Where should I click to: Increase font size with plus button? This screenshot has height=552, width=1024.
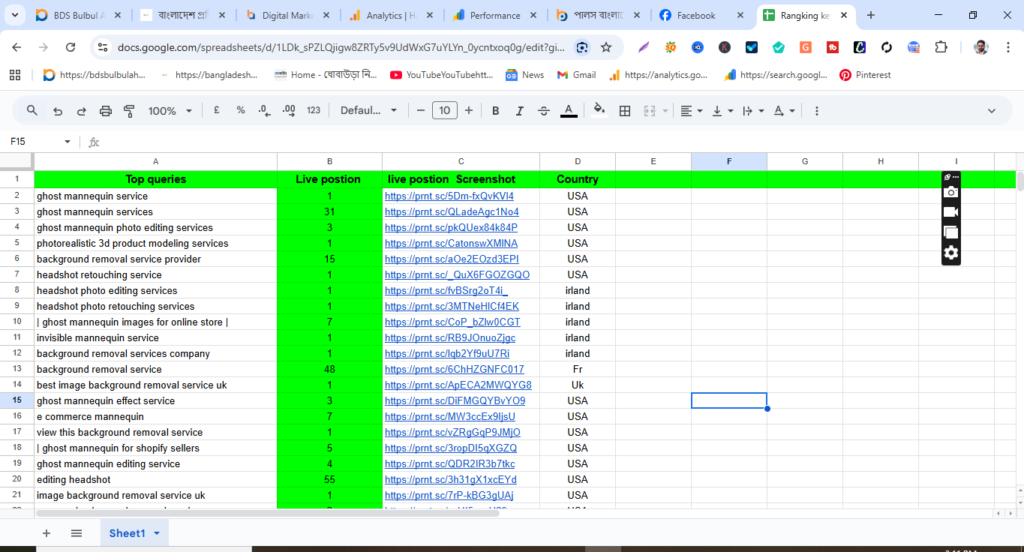tap(468, 110)
